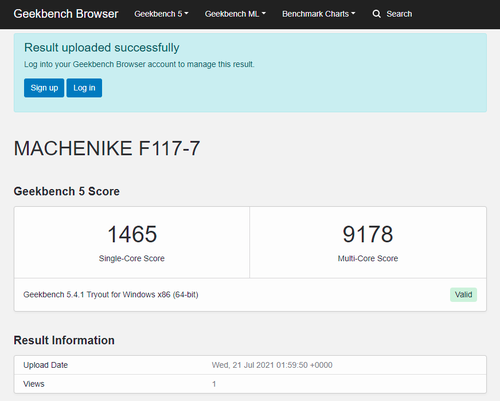Open the Benchmark Charts dropdown

coord(319,14)
